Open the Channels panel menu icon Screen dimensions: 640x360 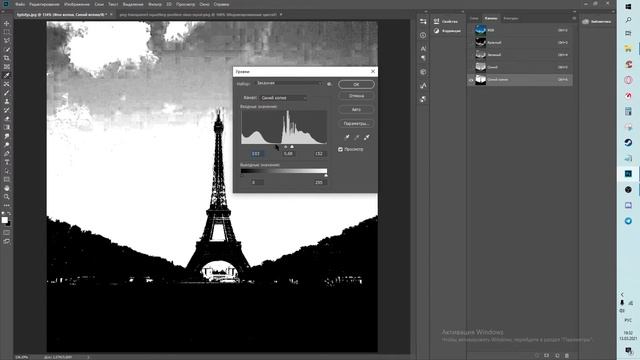point(574,18)
